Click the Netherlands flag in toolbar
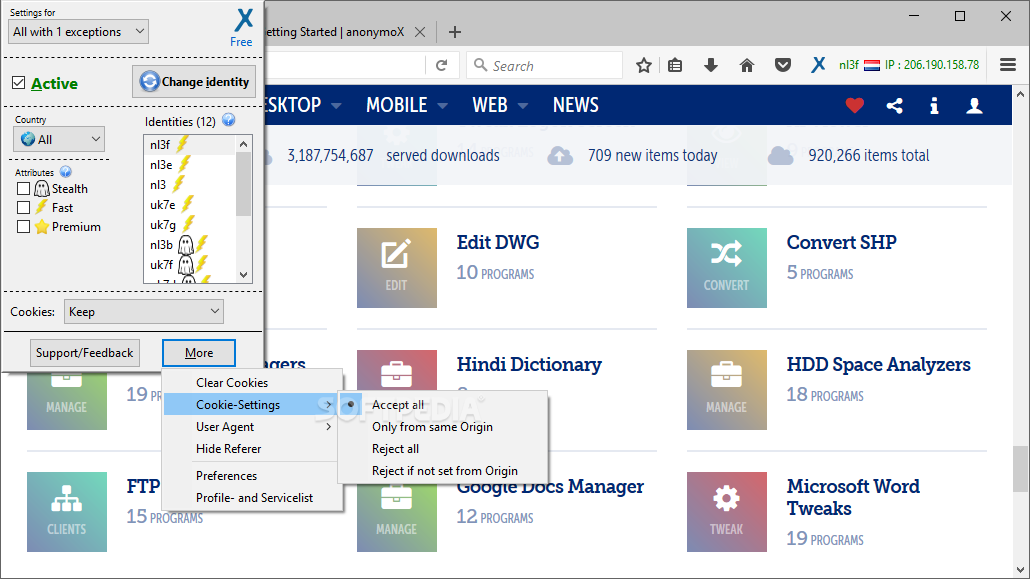1030x579 pixels. click(x=872, y=65)
